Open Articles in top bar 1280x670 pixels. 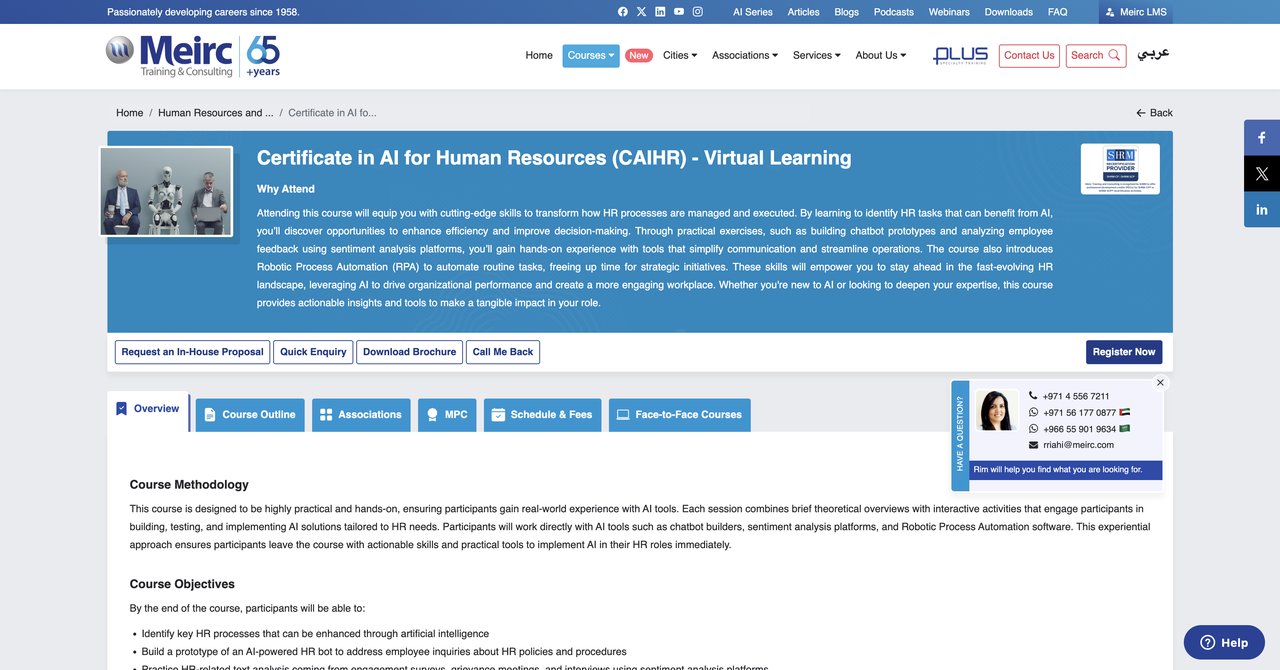[x=804, y=12]
